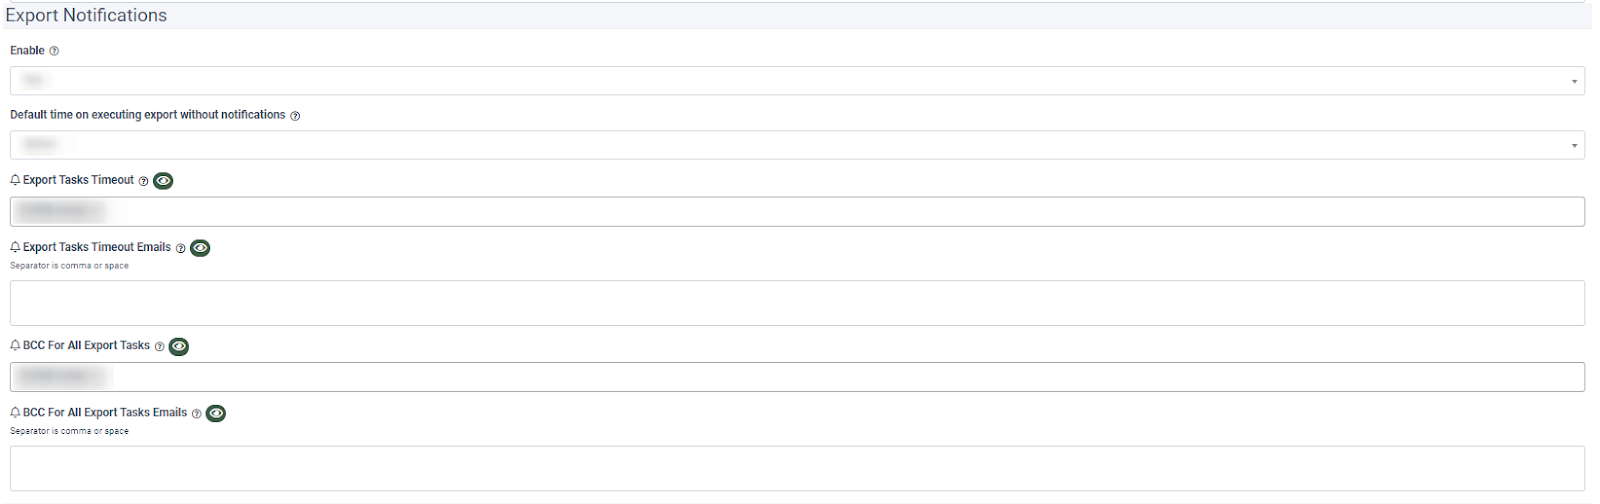Click bell icon before Export Tasks Timeout Emails

(15, 247)
